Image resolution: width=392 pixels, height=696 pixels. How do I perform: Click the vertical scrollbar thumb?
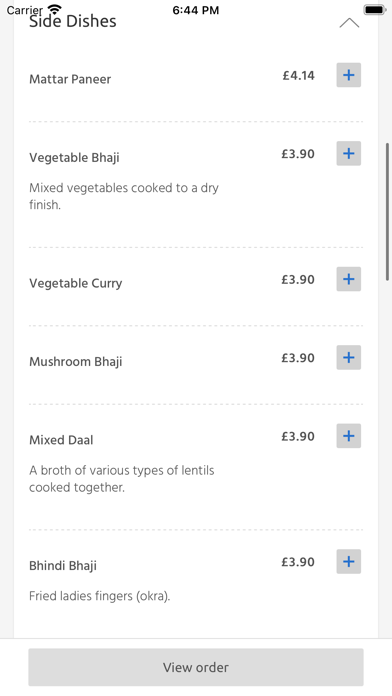click(x=387, y=212)
